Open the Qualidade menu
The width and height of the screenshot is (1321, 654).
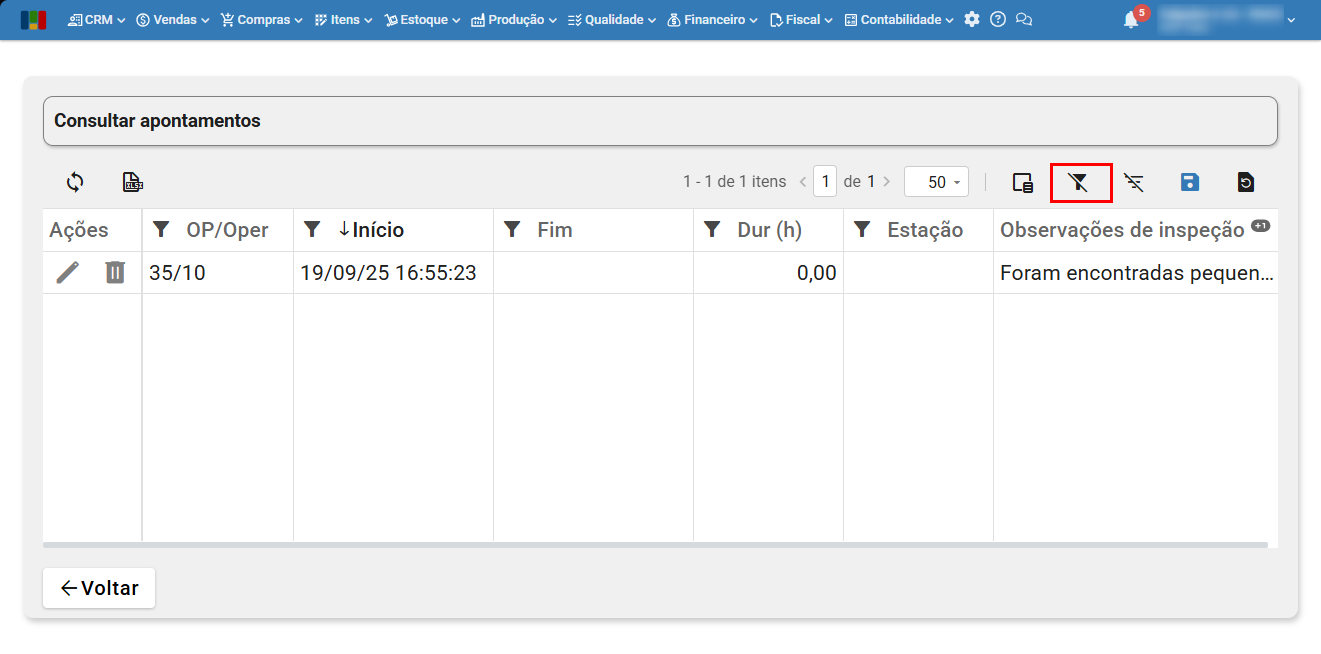coord(612,19)
